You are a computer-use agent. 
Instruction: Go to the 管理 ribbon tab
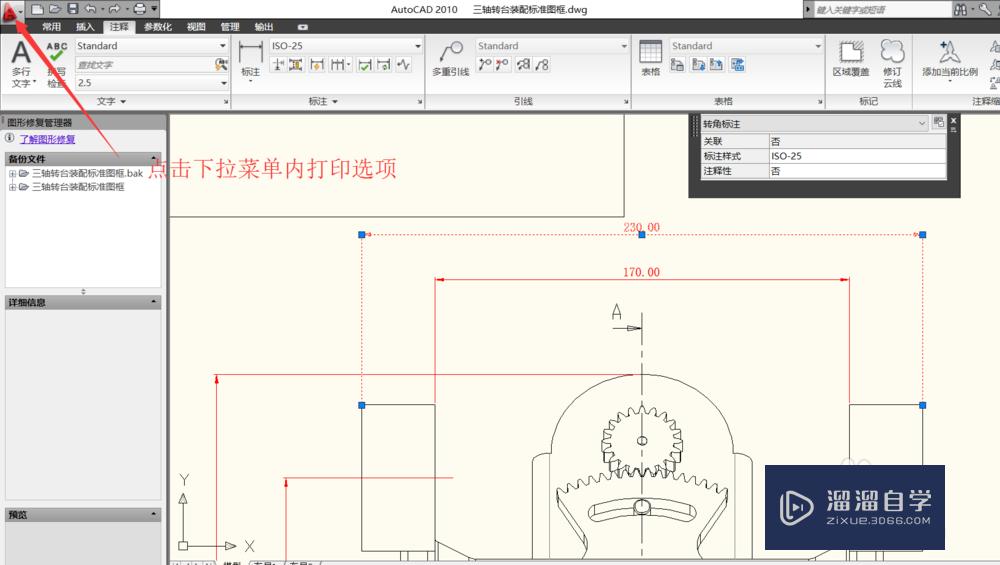coord(230,27)
